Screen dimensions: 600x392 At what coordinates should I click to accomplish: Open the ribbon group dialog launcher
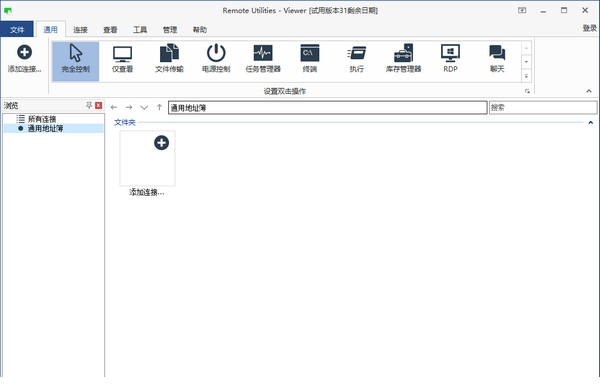point(527,91)
